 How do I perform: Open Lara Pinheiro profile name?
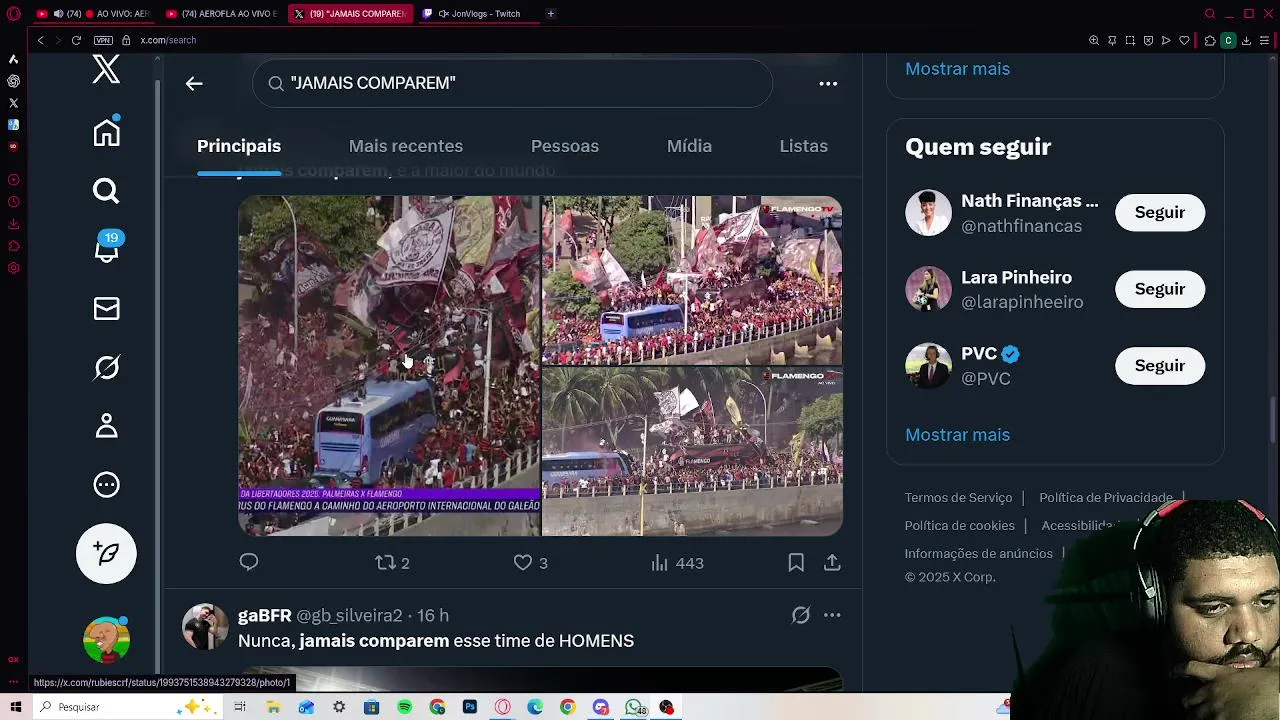(1016, 277)
